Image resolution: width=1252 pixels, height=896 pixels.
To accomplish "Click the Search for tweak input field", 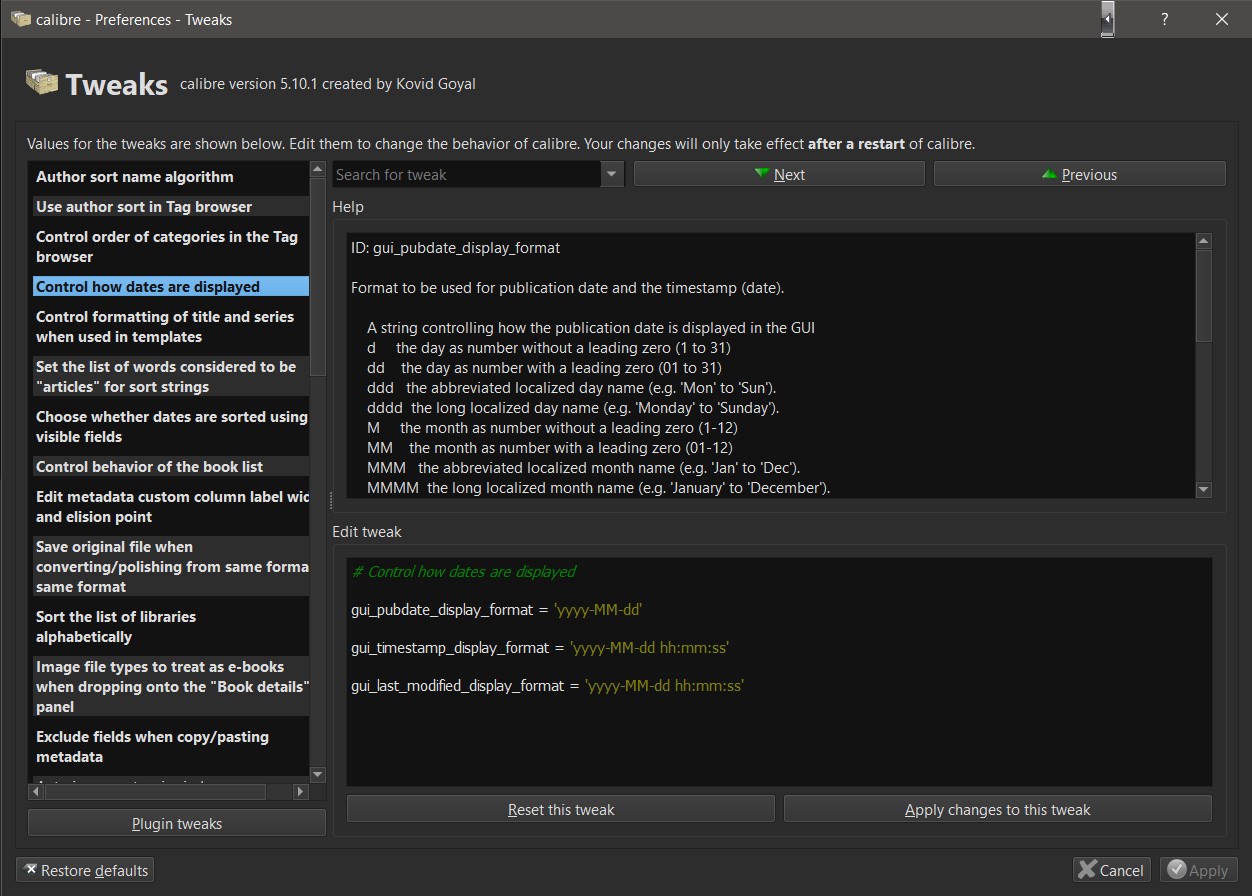I will click(467, 174).
